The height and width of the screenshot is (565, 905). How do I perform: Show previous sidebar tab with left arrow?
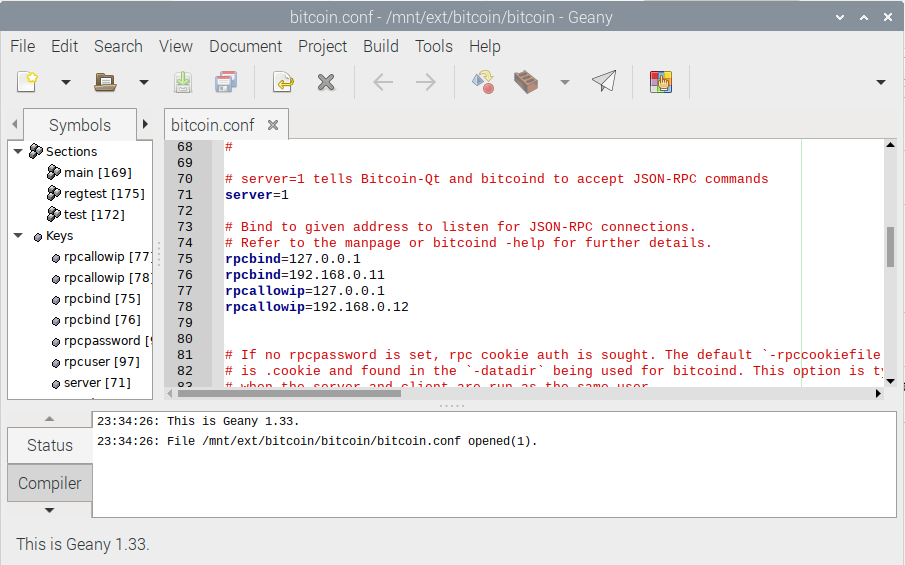pyautogui.click(x=14, y=124)
